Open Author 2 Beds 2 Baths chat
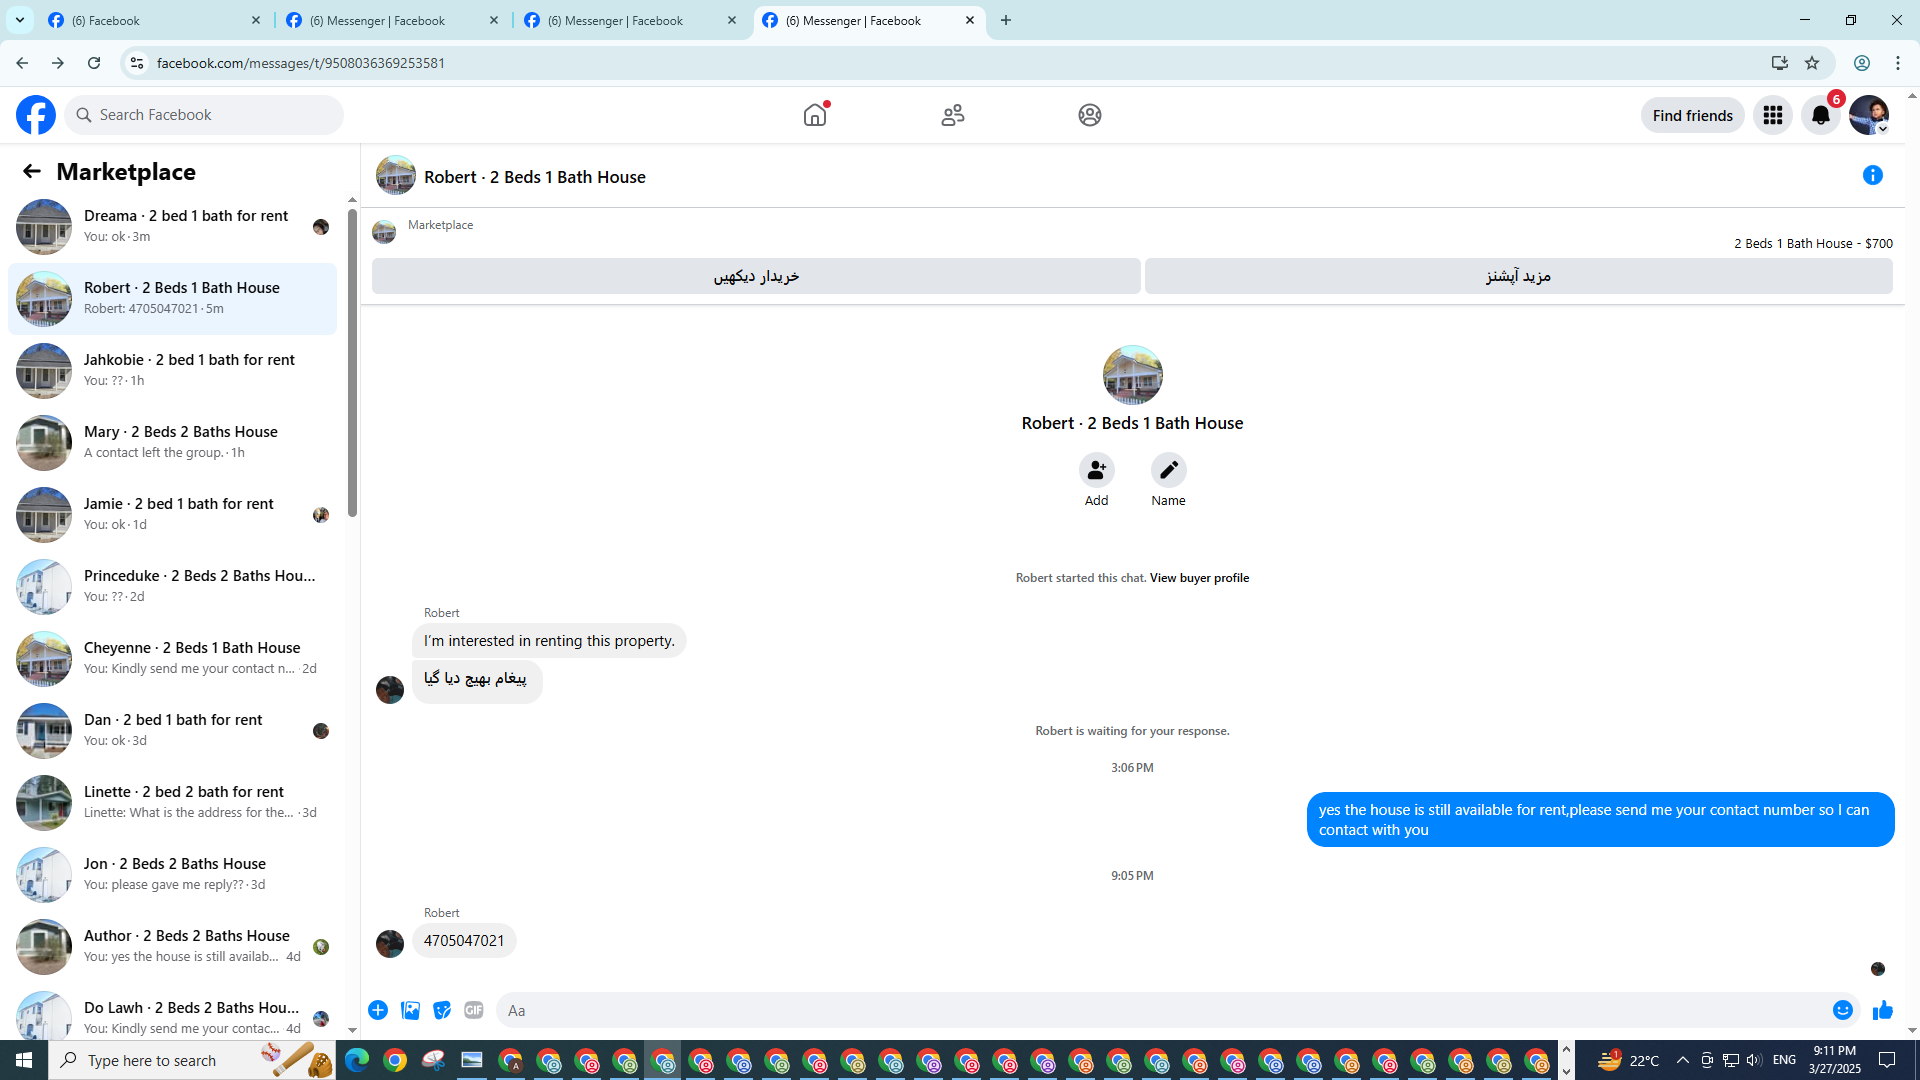This screenshot has height=1080, width=1920. point(173,947)
